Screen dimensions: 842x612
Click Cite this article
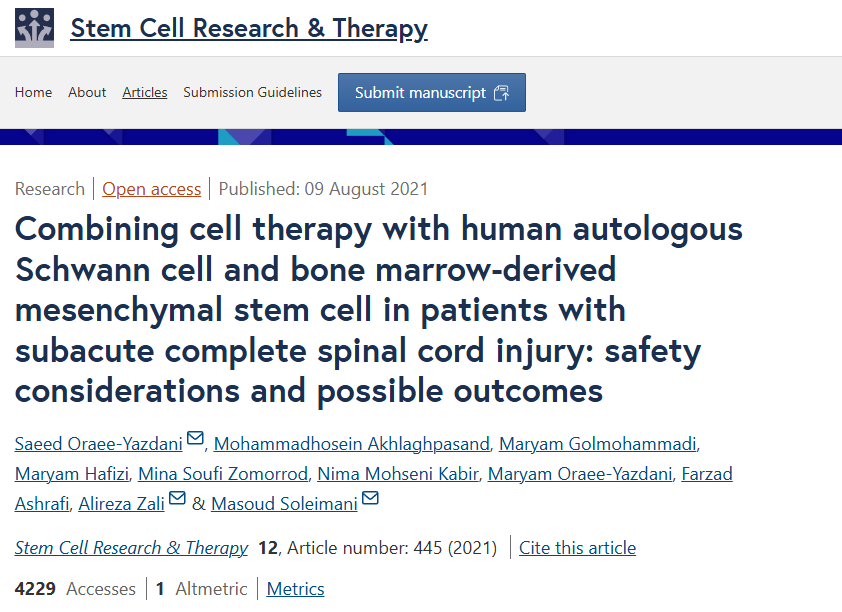click(x=577, y=547)
